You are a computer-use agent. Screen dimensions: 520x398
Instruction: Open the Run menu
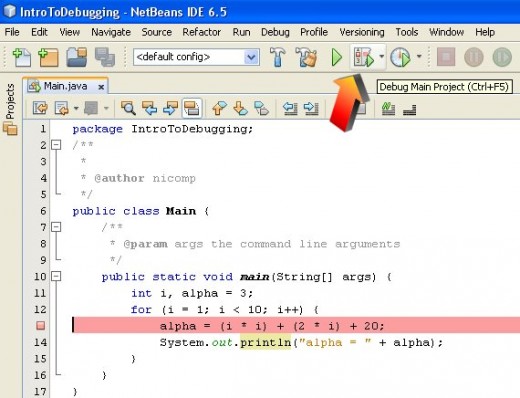241,32
